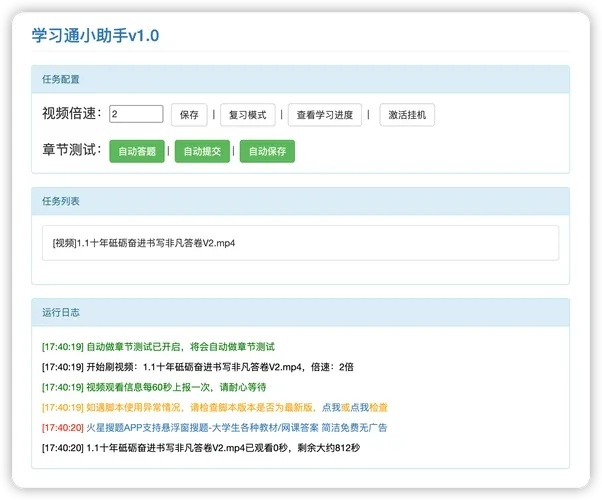Toggle the 自动答题 green button
Image resolution: width=602 pixels, height=500 pixels.
pos(137,151)
